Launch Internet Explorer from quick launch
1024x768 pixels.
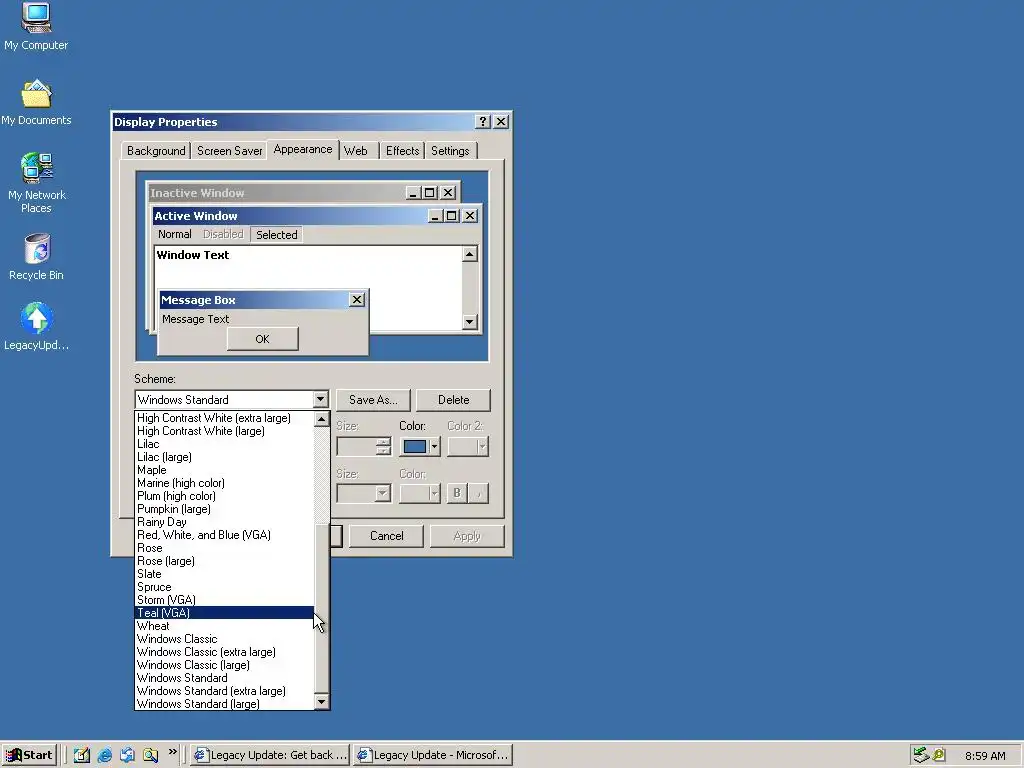104,755
